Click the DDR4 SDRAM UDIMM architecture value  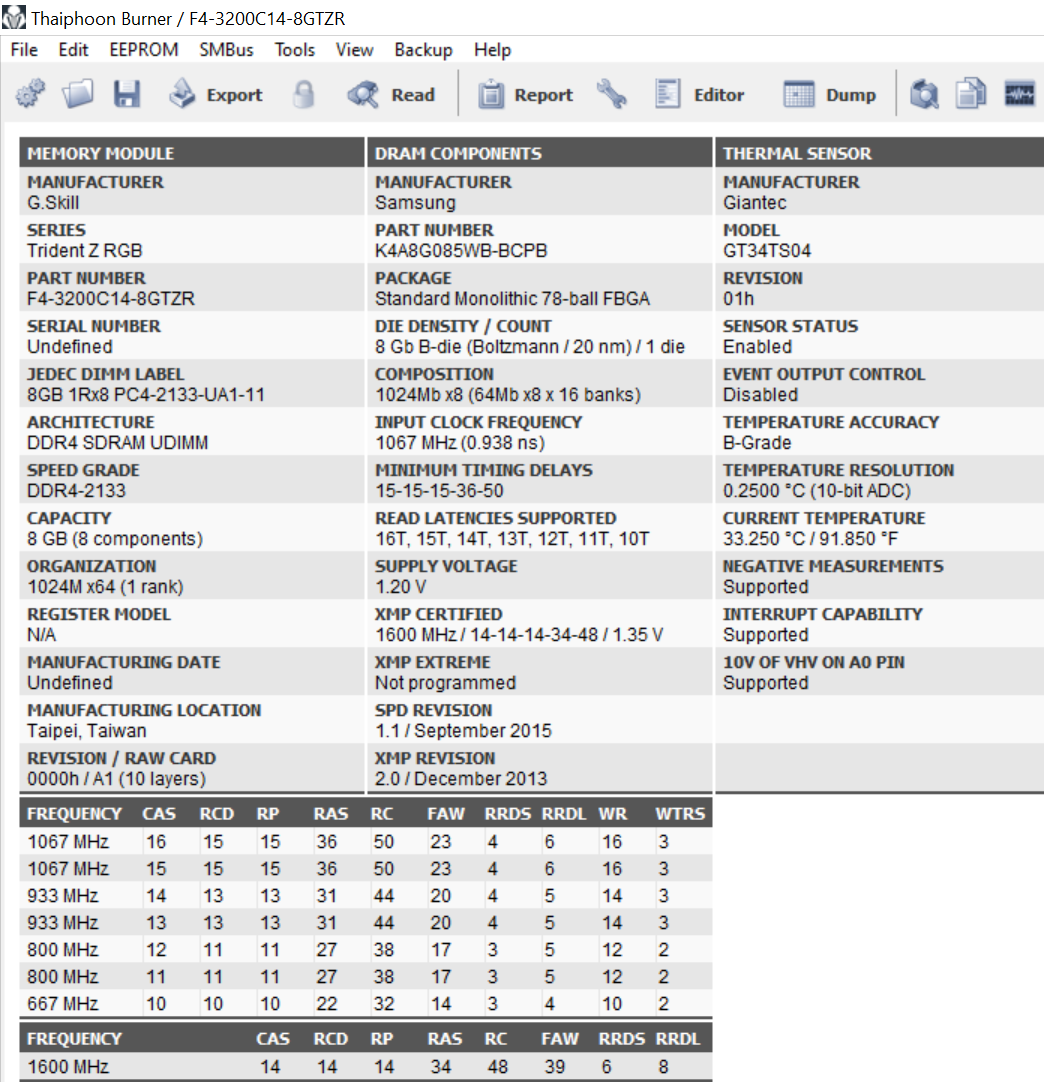pyautogui.click(x=117, y=443)
